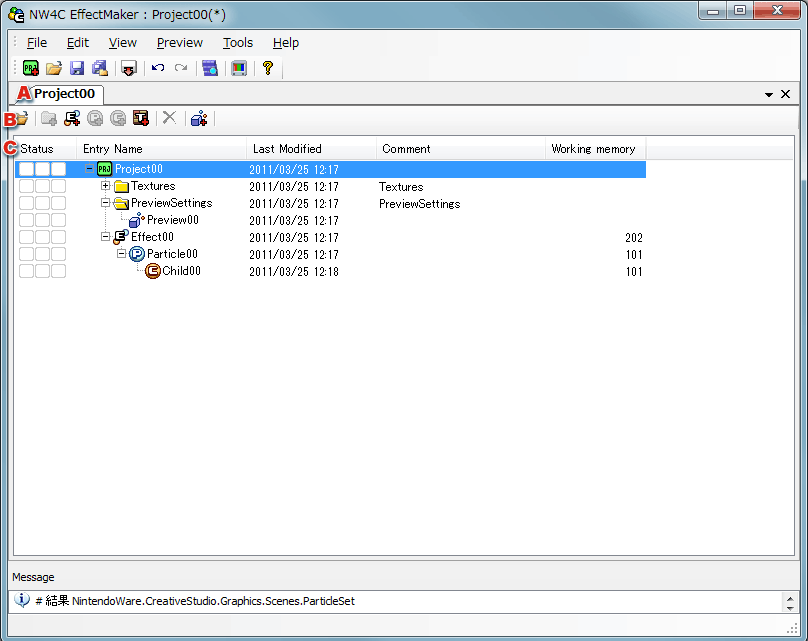Select the Child00 tree entry
The height and width of the screenshot is (641, 808).
181,270
